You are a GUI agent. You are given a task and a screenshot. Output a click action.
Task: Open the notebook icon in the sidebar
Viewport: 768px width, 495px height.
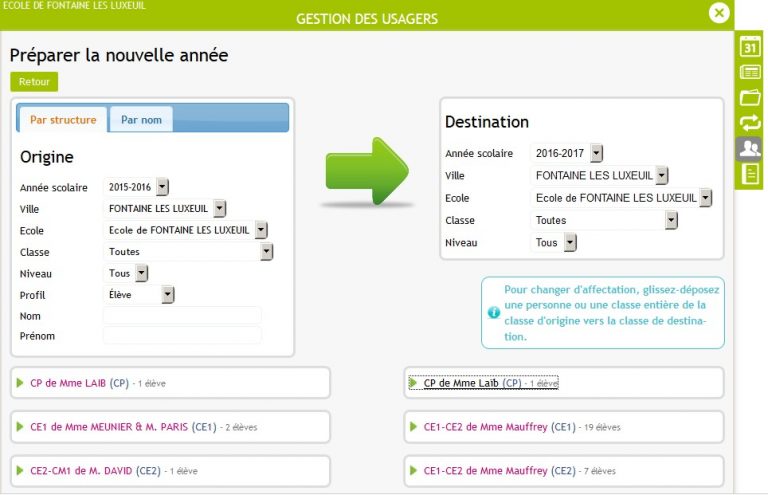(750, 174)
